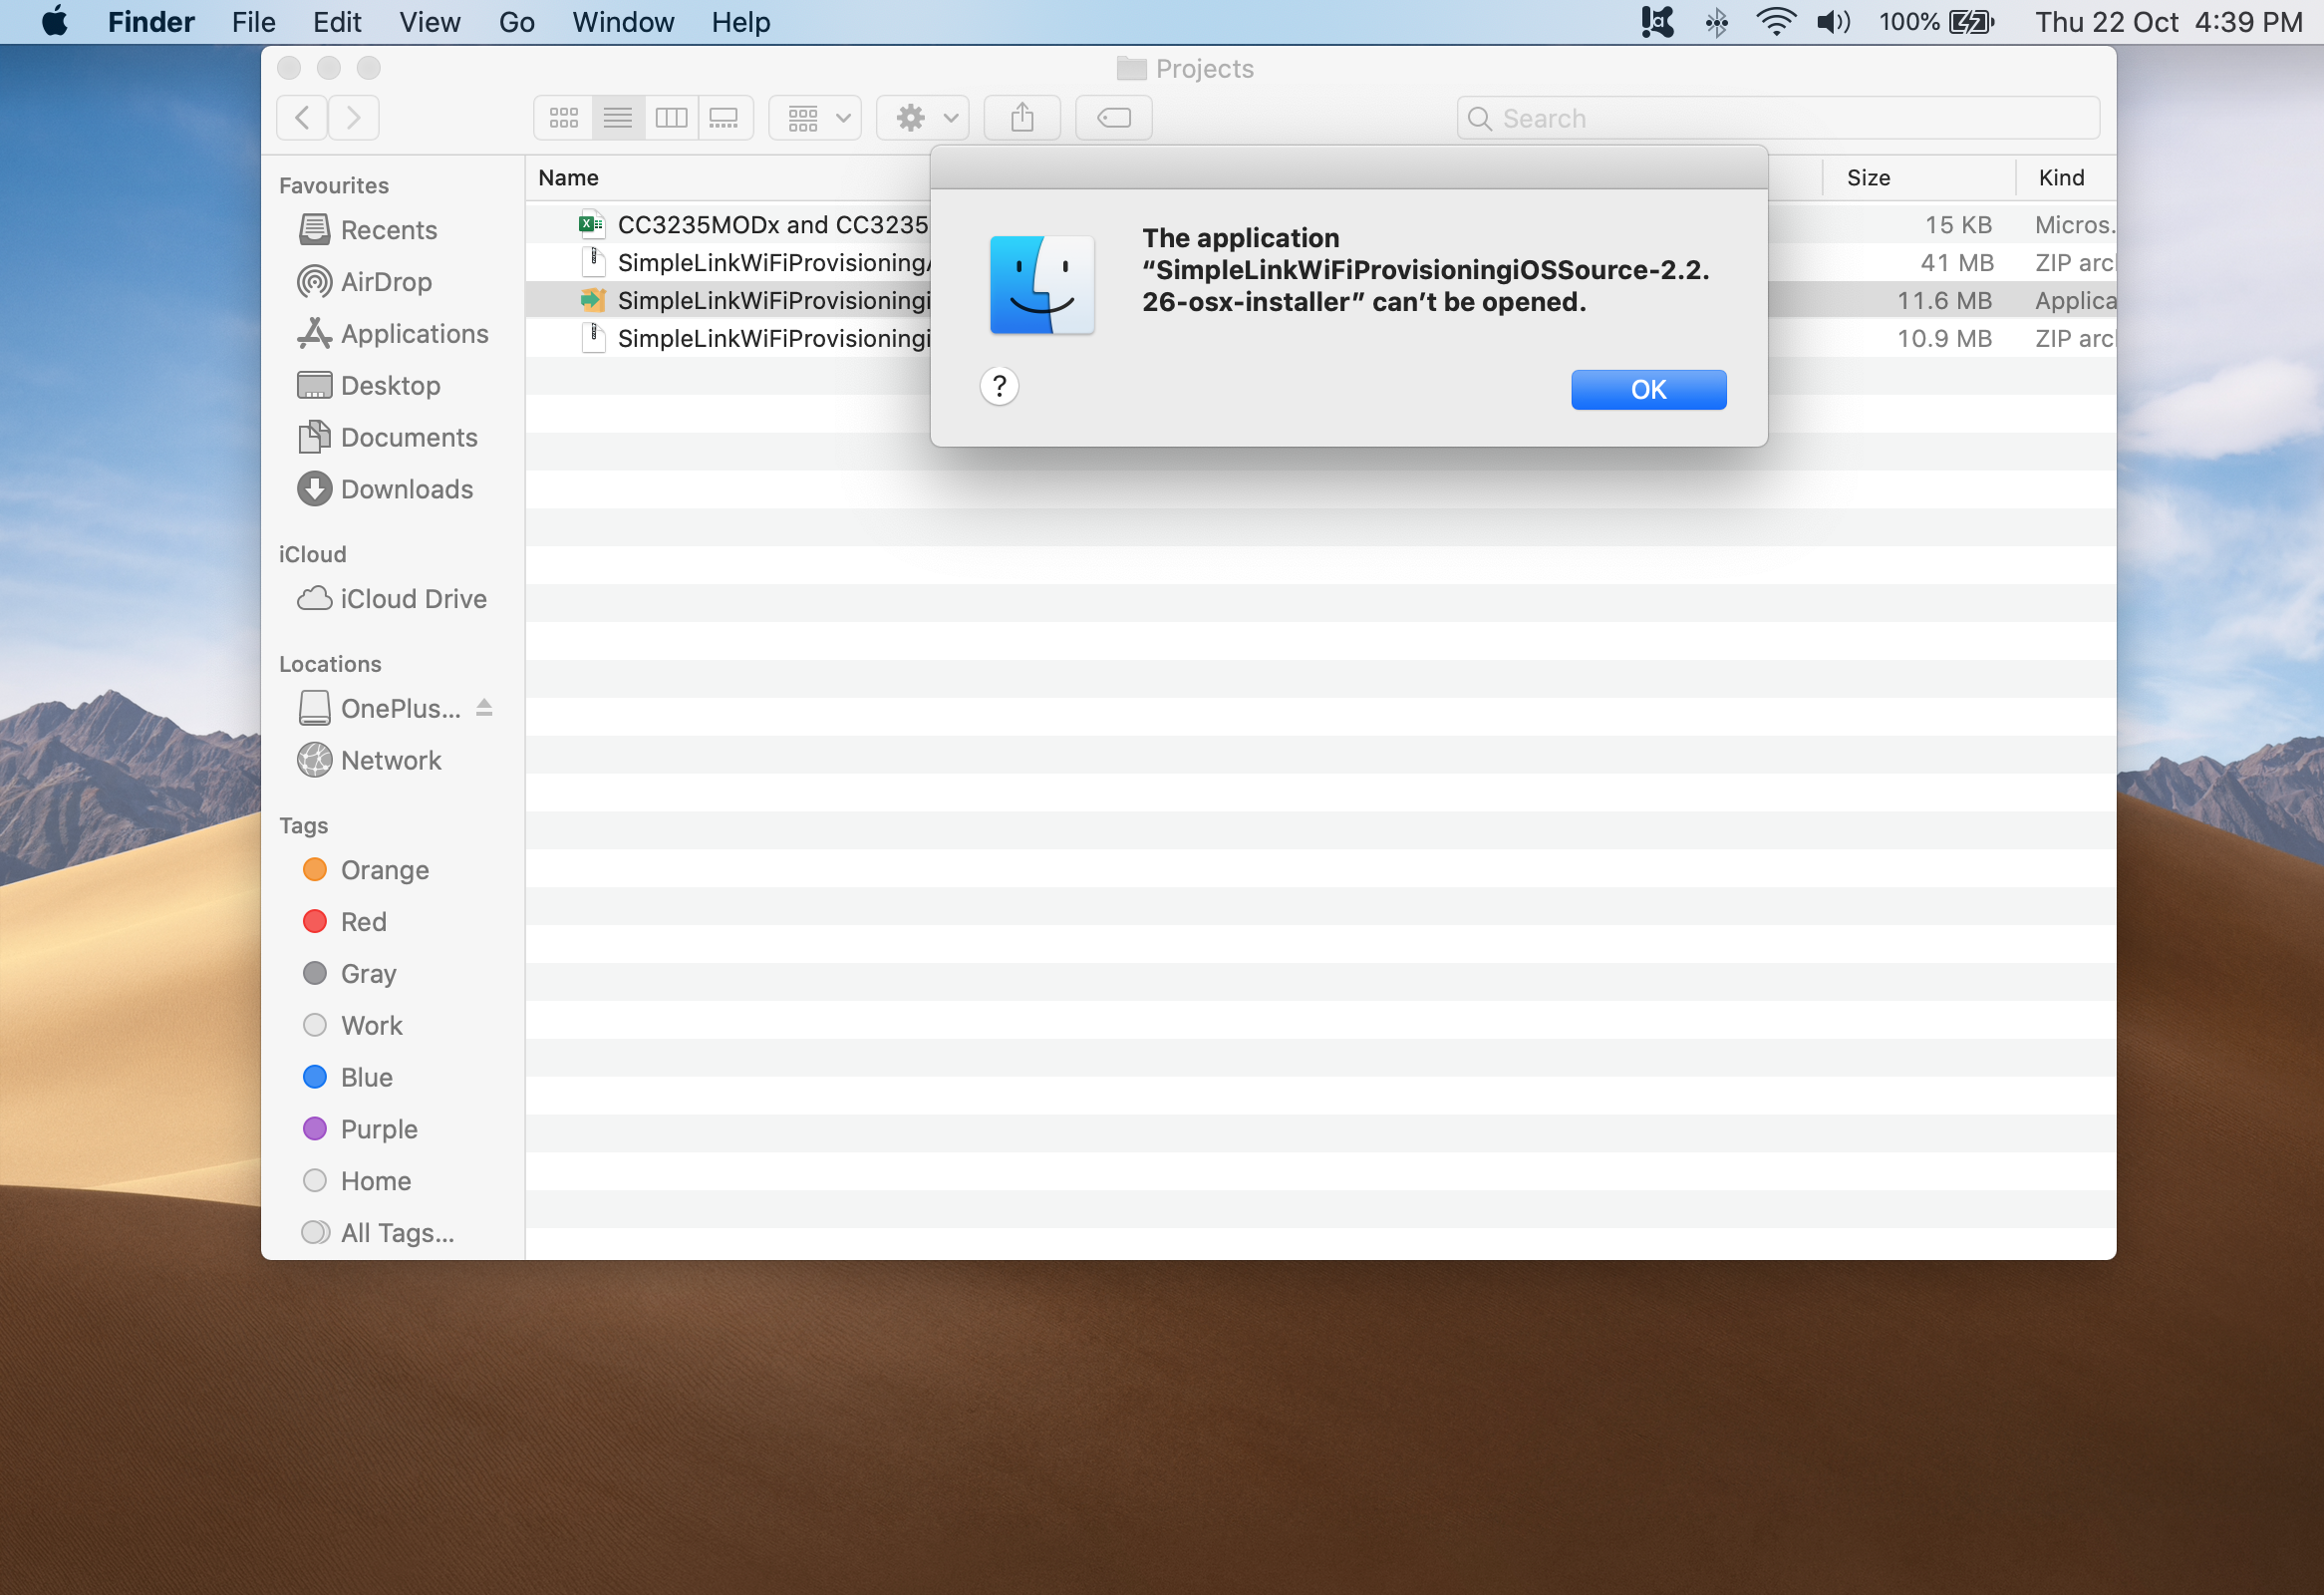
Task: Click the Edit Tags toolbar icon
Action: coord(1113,118)
